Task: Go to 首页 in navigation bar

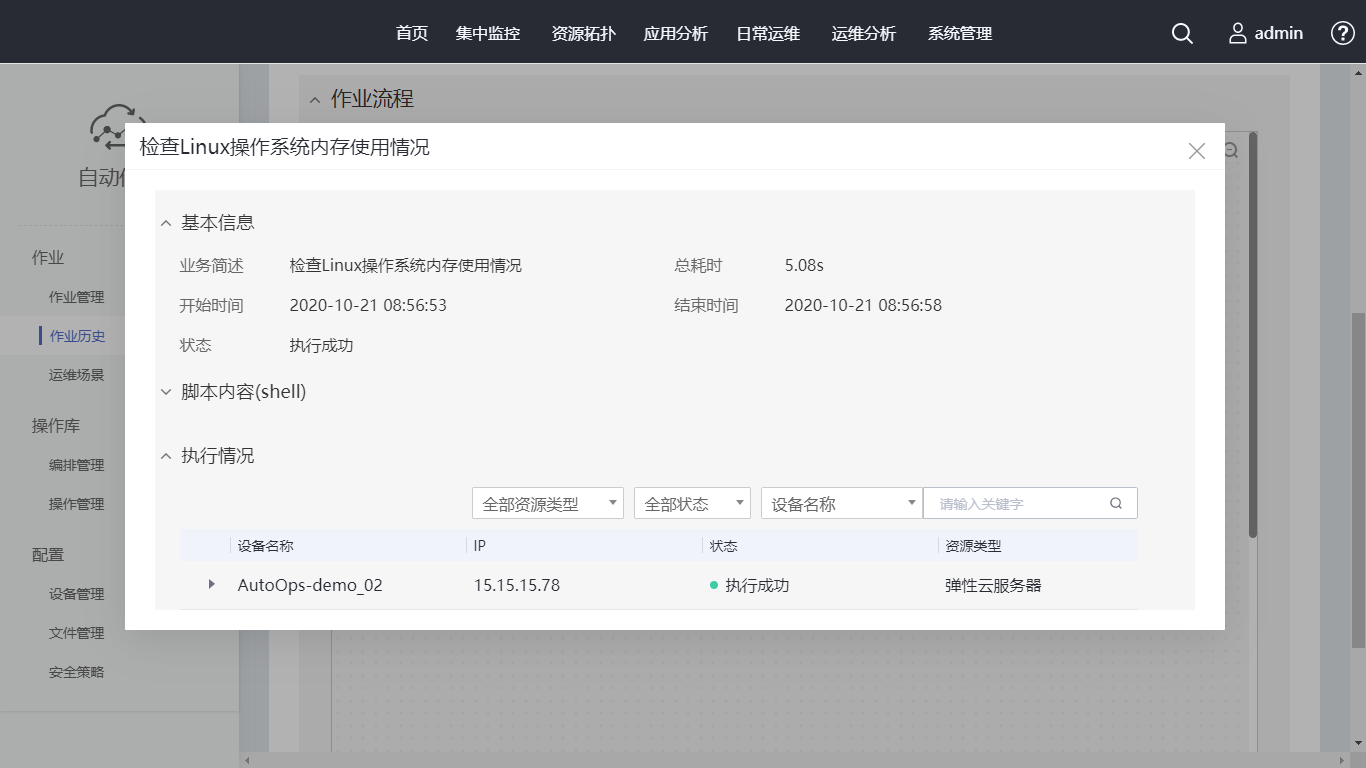Action: click(x=412, y=34)
